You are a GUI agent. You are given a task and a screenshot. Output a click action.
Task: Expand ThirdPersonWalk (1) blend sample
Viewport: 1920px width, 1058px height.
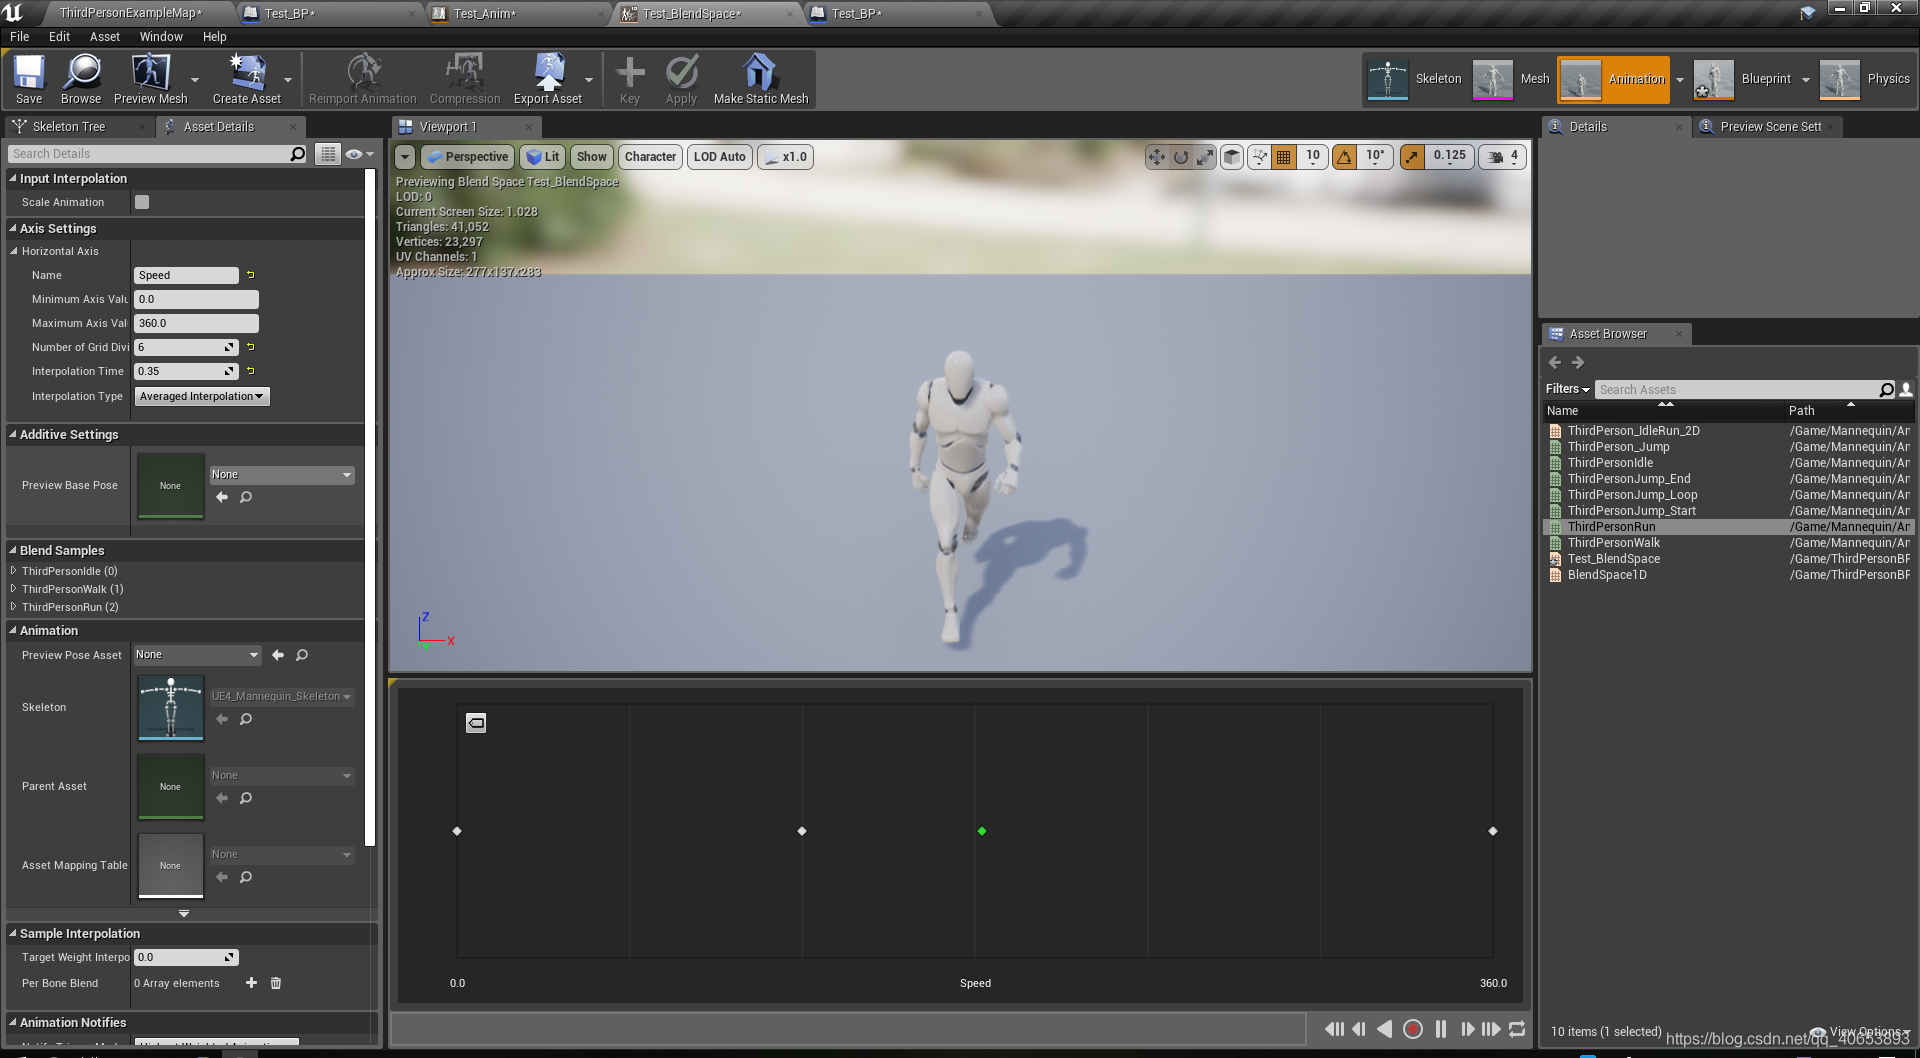point(14,589)
